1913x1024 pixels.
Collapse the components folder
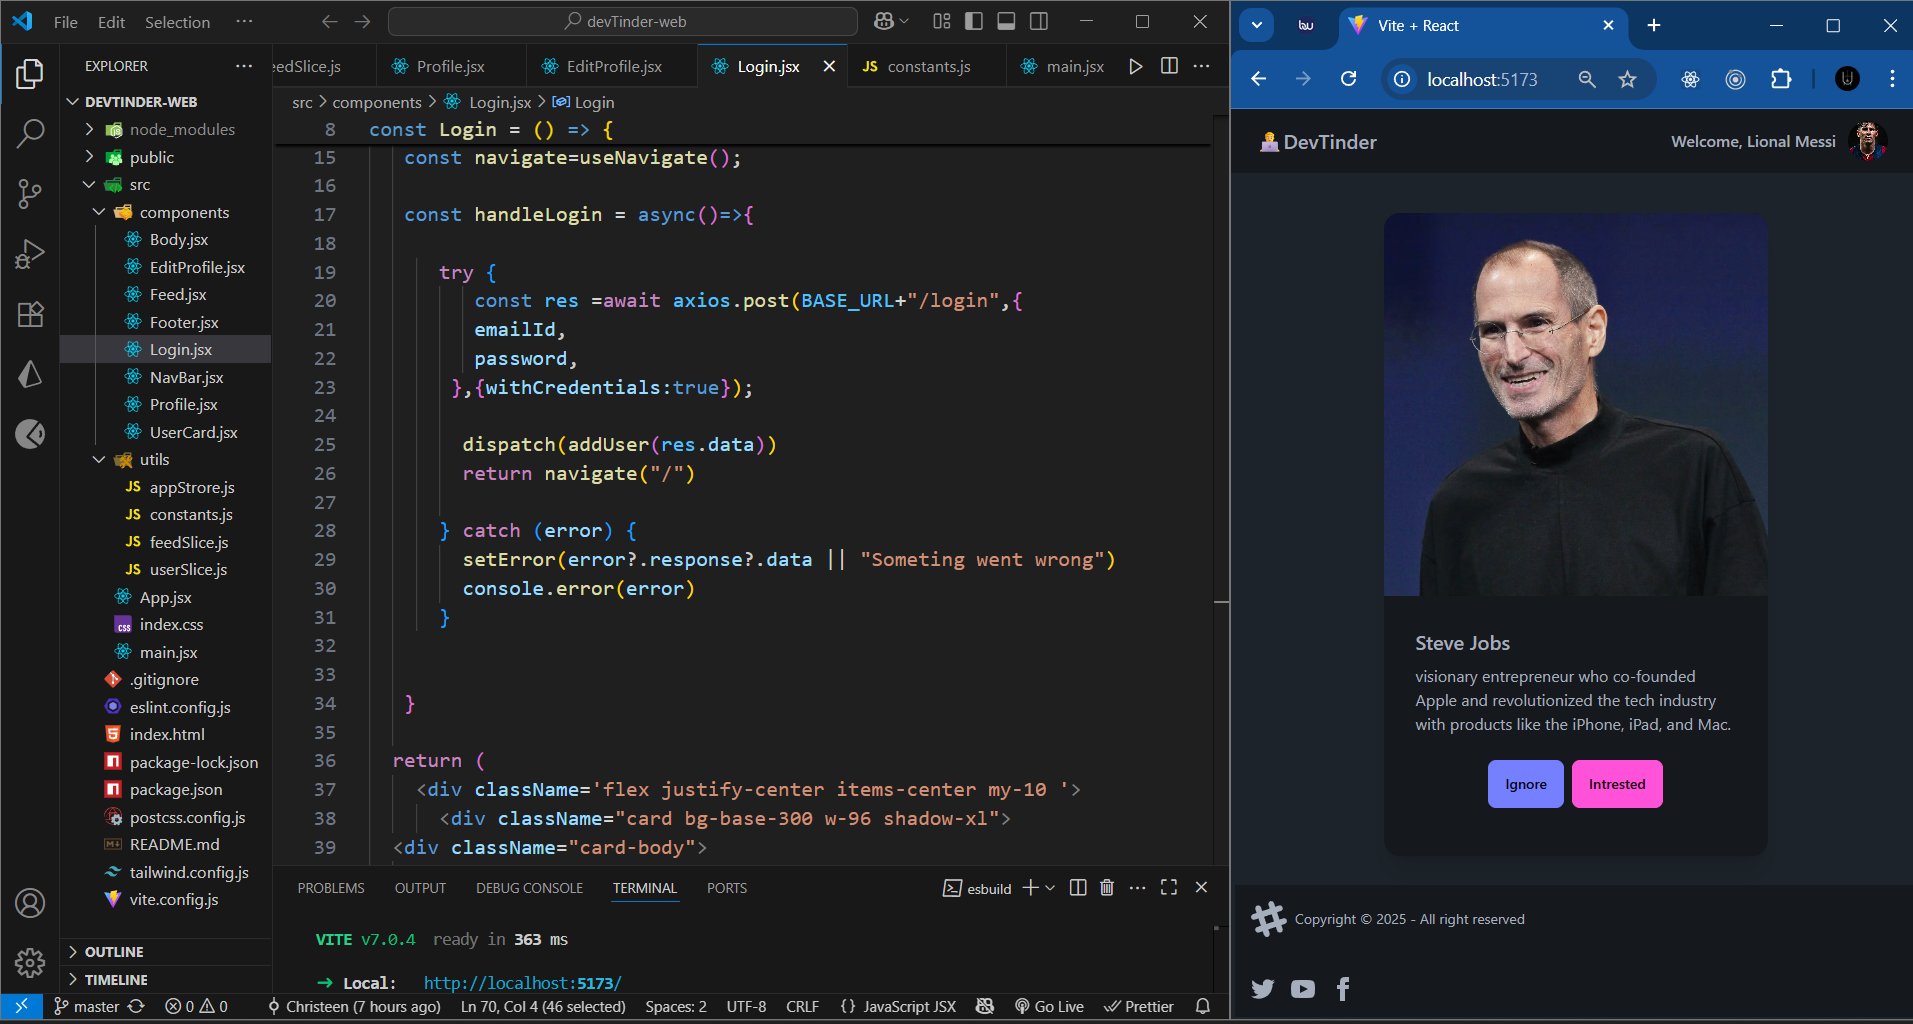pos(166,212)
